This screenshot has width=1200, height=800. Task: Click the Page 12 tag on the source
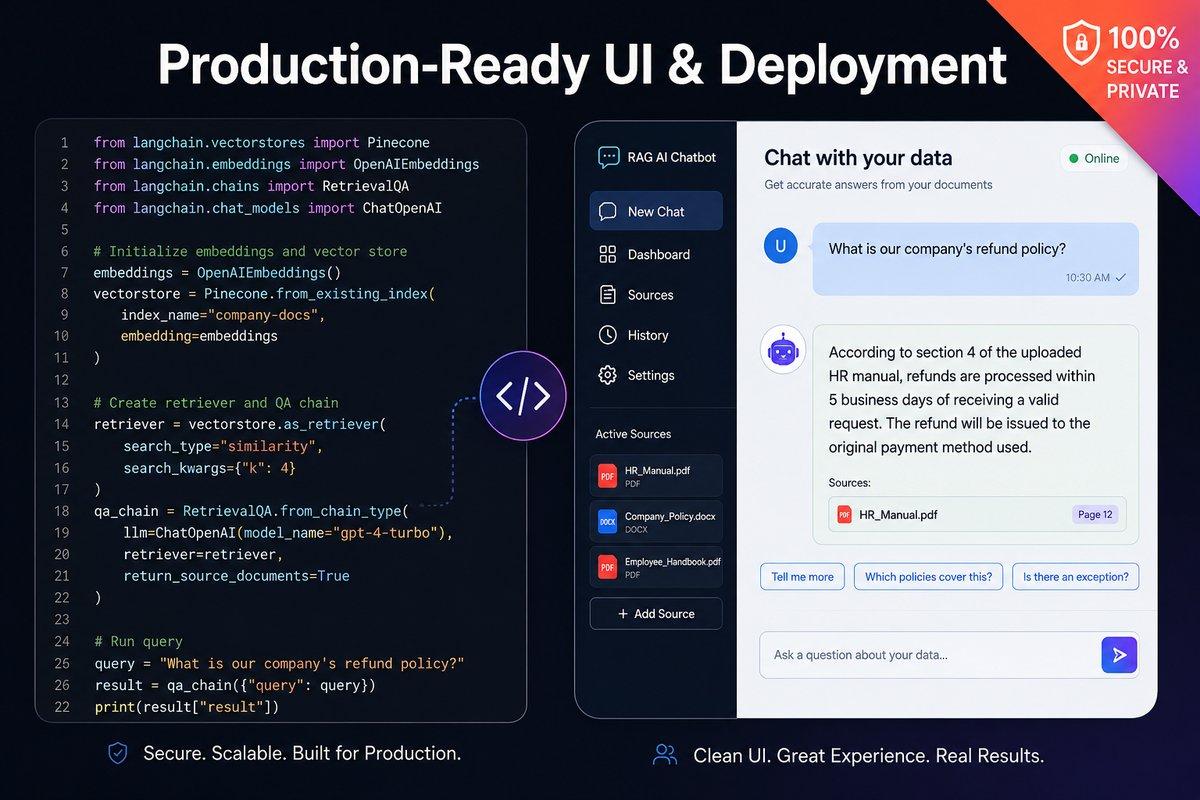pyautogui.click(x=1094, y=515)
